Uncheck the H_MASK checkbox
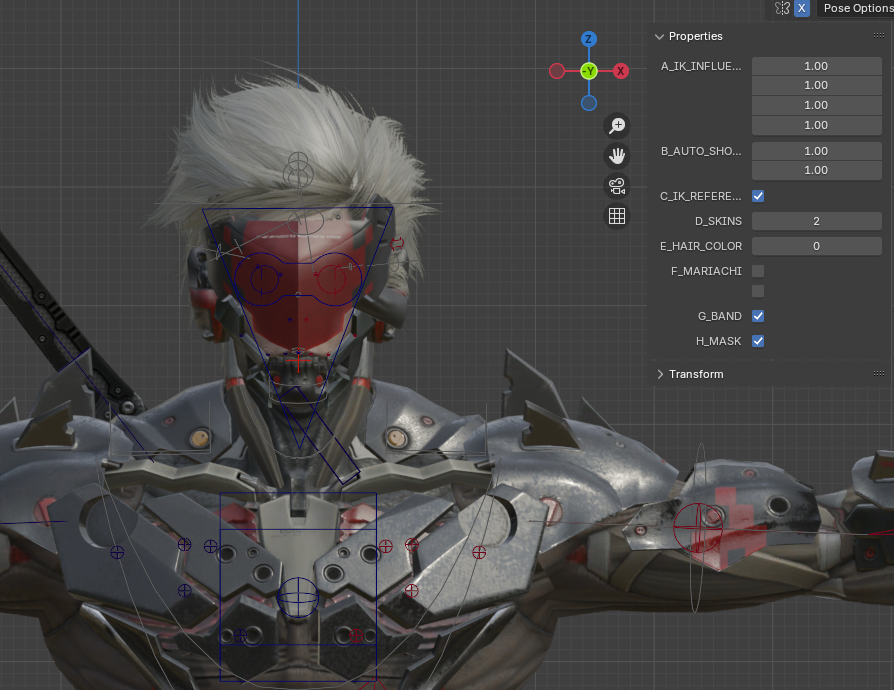The image size is (894, 690). point(758,341)
